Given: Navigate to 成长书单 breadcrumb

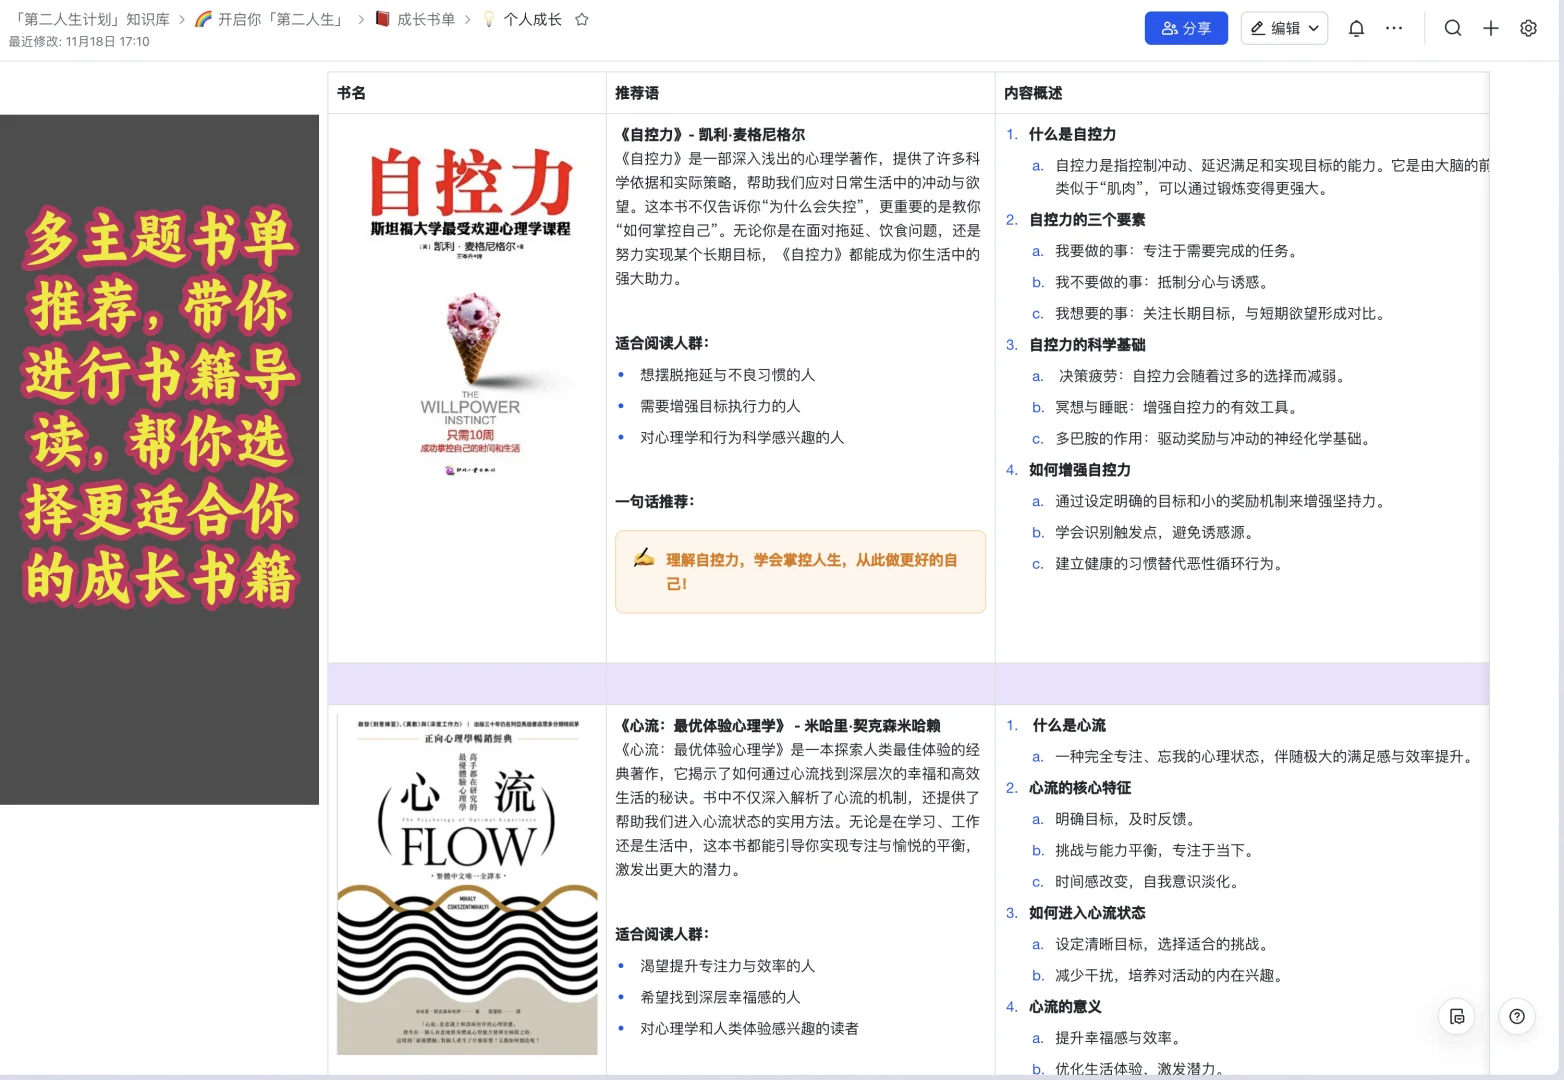Looking at the screenshot, I should 426,19.
